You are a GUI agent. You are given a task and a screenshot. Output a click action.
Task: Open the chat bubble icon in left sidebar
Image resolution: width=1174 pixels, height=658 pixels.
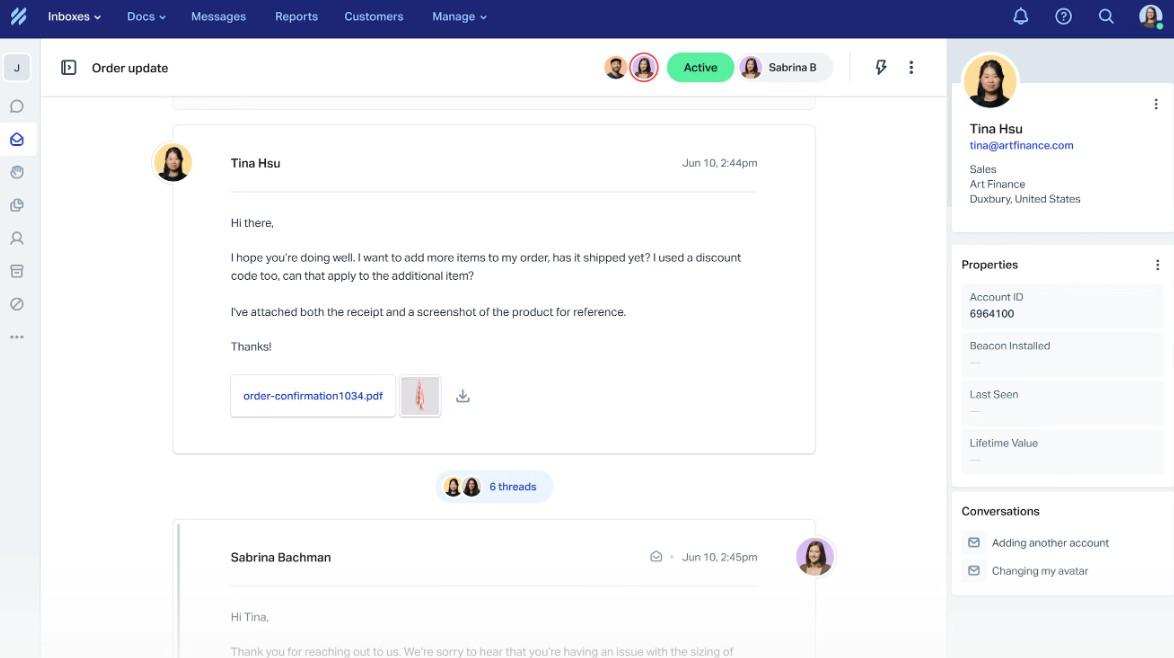[17, 107]
